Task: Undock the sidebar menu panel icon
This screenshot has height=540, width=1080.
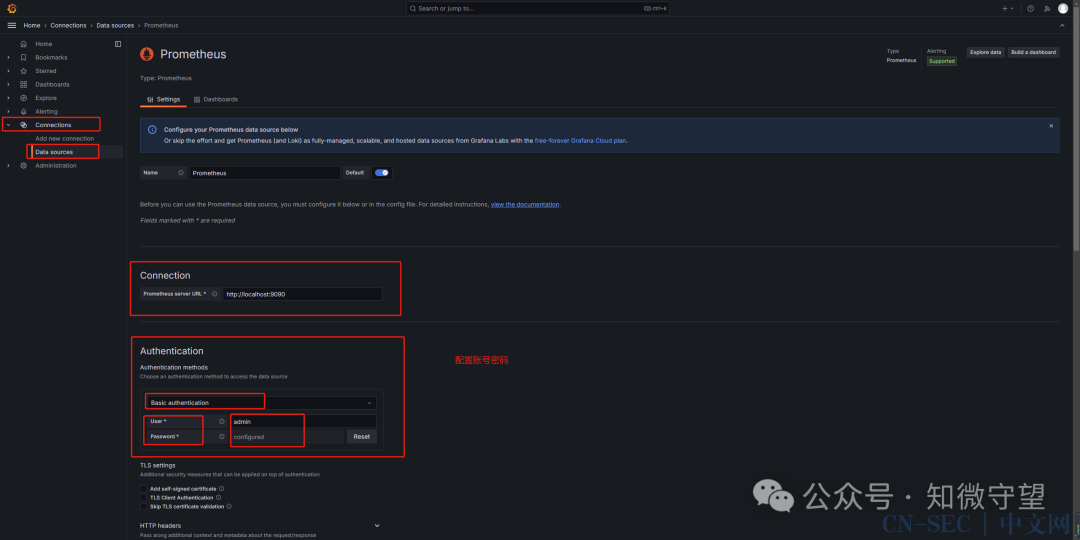Action: [118, 44]
